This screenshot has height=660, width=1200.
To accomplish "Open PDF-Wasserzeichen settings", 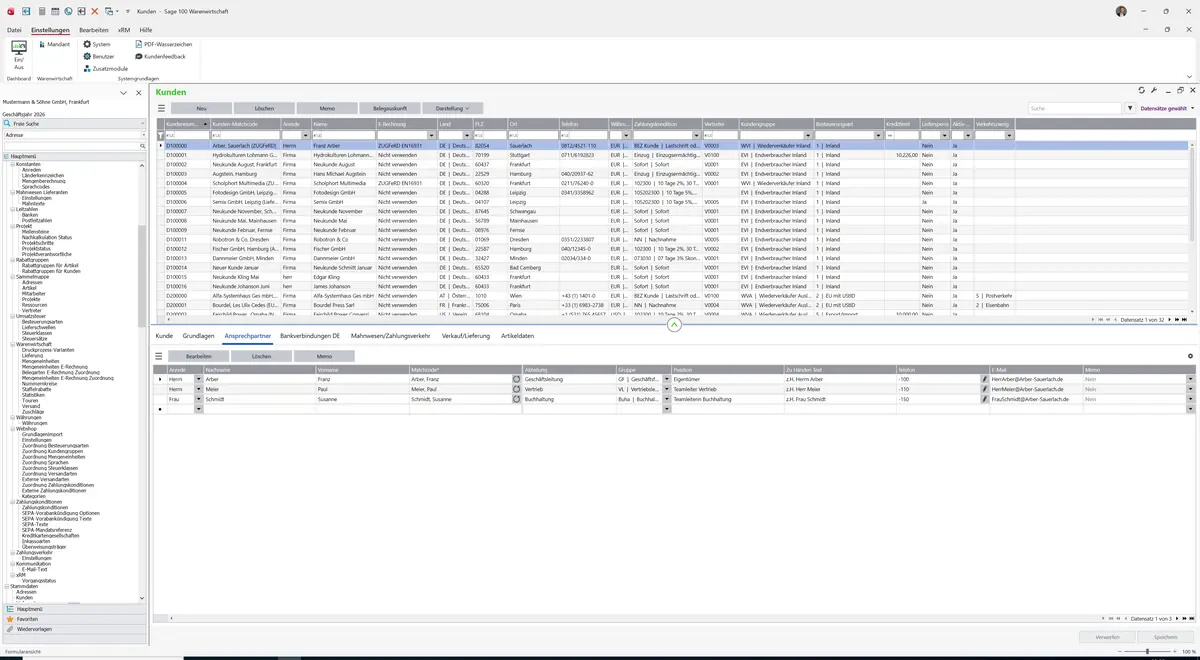I will pos(163,45).
